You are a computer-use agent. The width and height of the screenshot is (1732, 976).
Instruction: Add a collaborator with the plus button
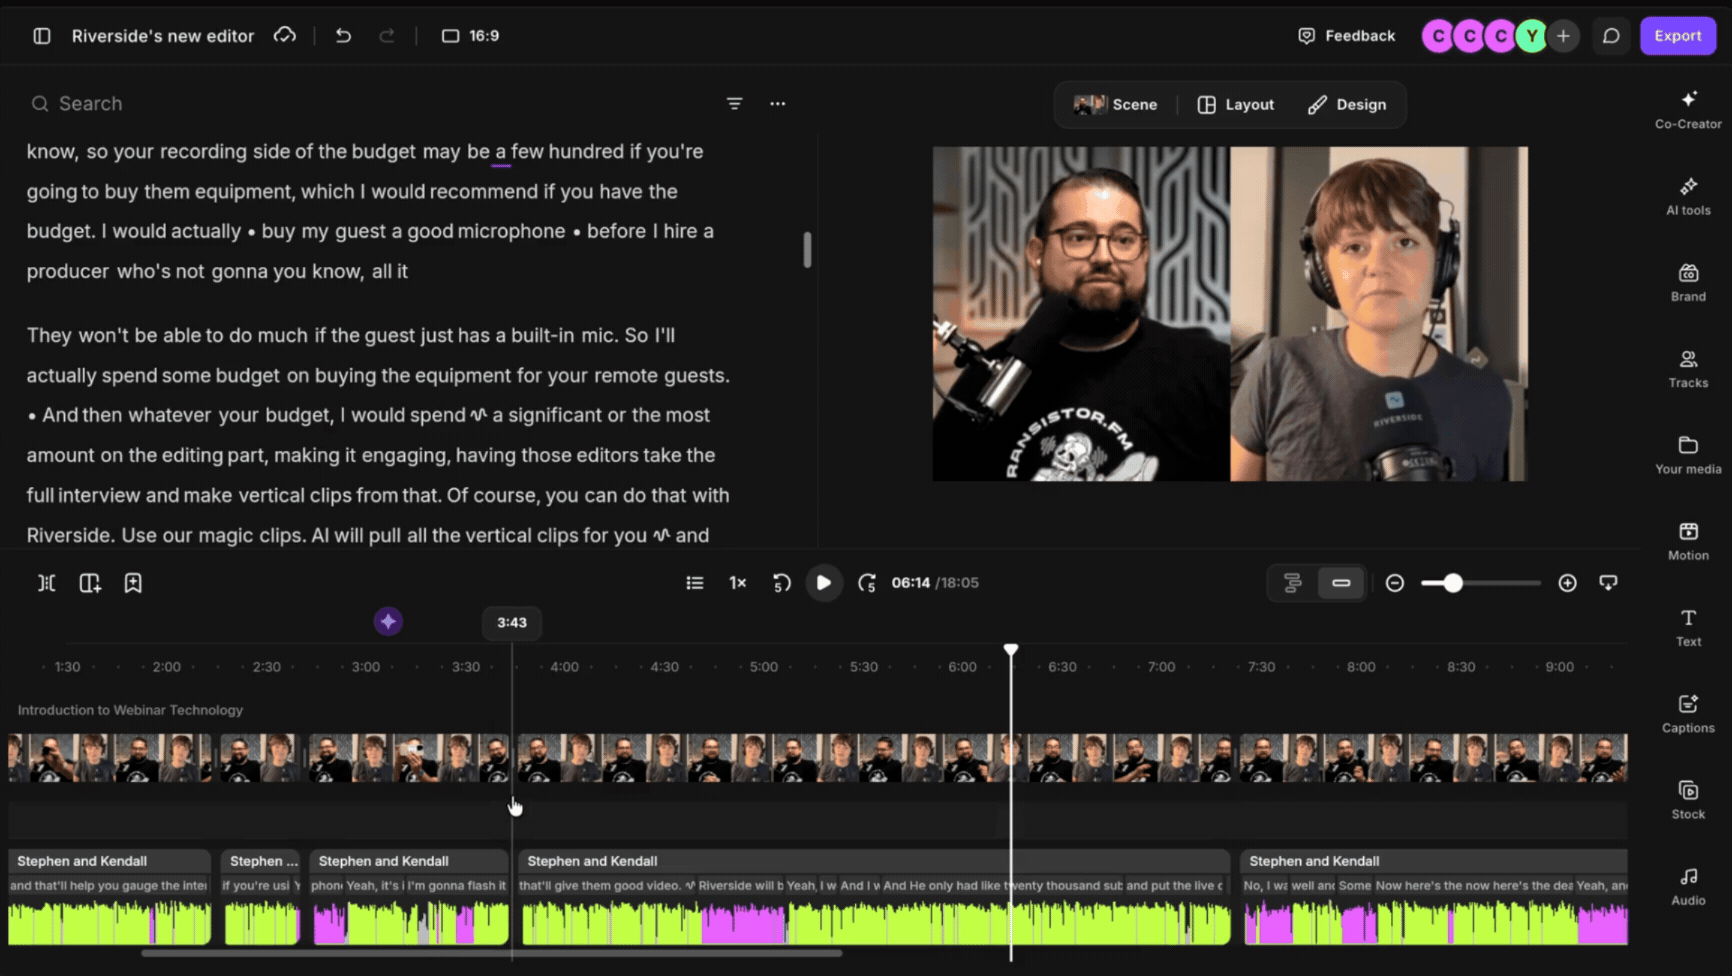tap(1563, 36)
